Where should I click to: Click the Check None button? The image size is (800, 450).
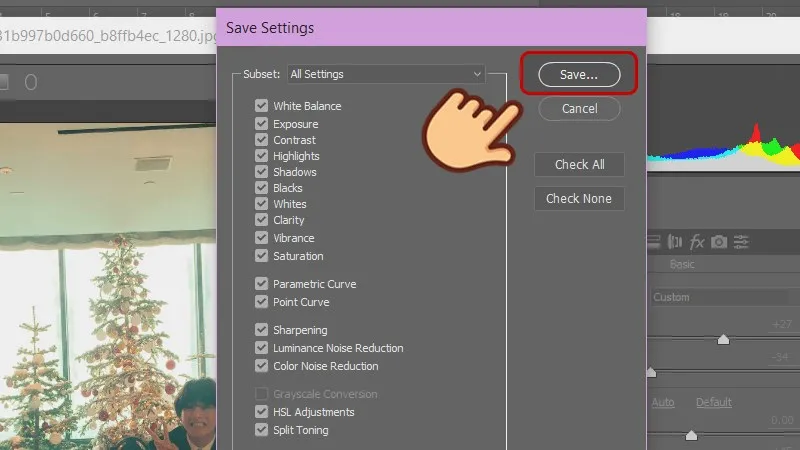[579, 199]
